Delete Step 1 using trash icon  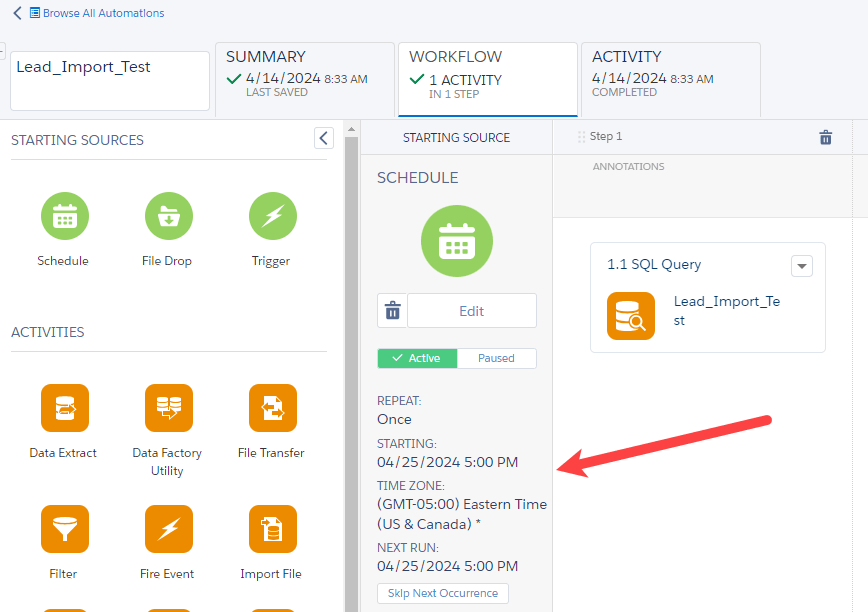click(825, 138)
